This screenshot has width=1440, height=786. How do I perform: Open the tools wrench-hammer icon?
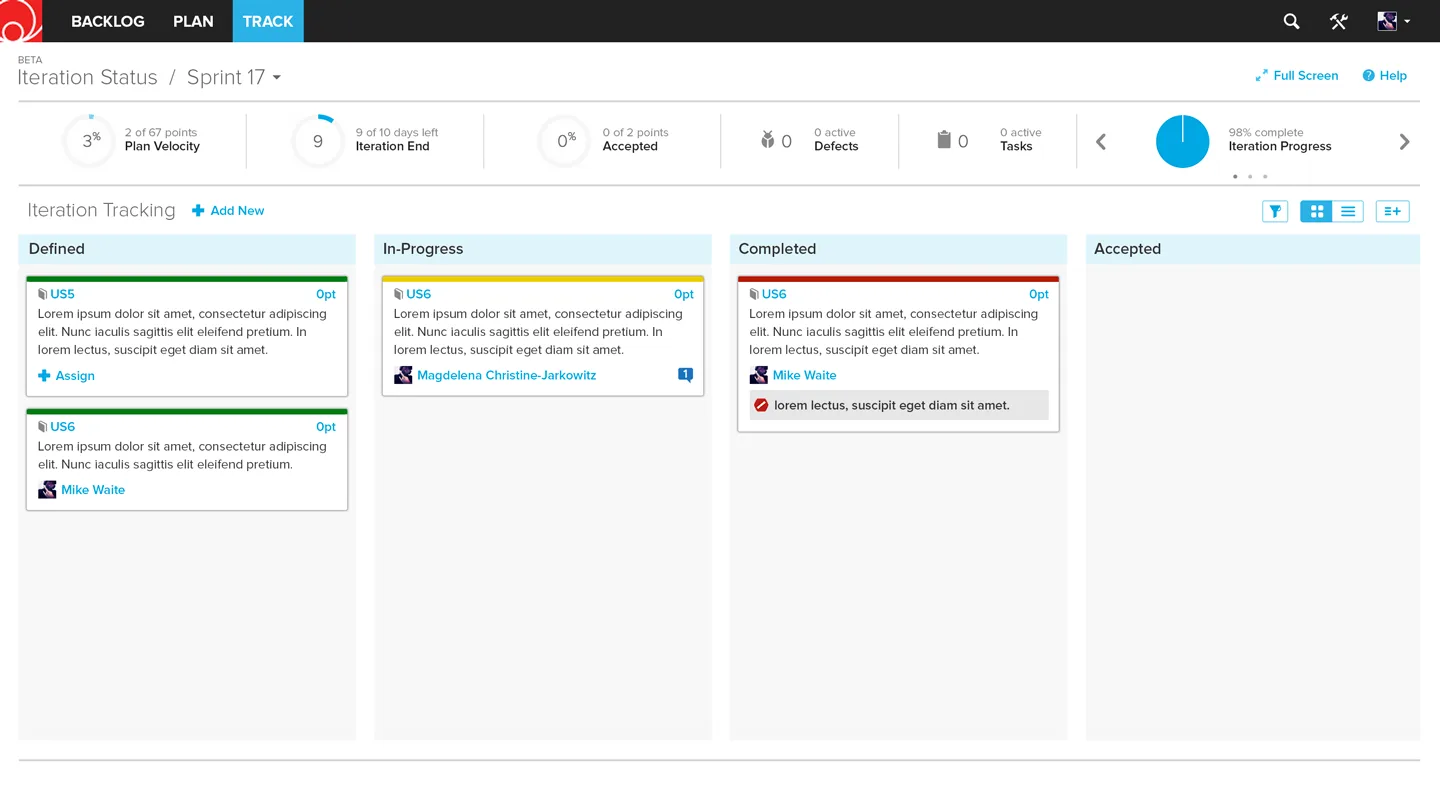point(1339,21)
